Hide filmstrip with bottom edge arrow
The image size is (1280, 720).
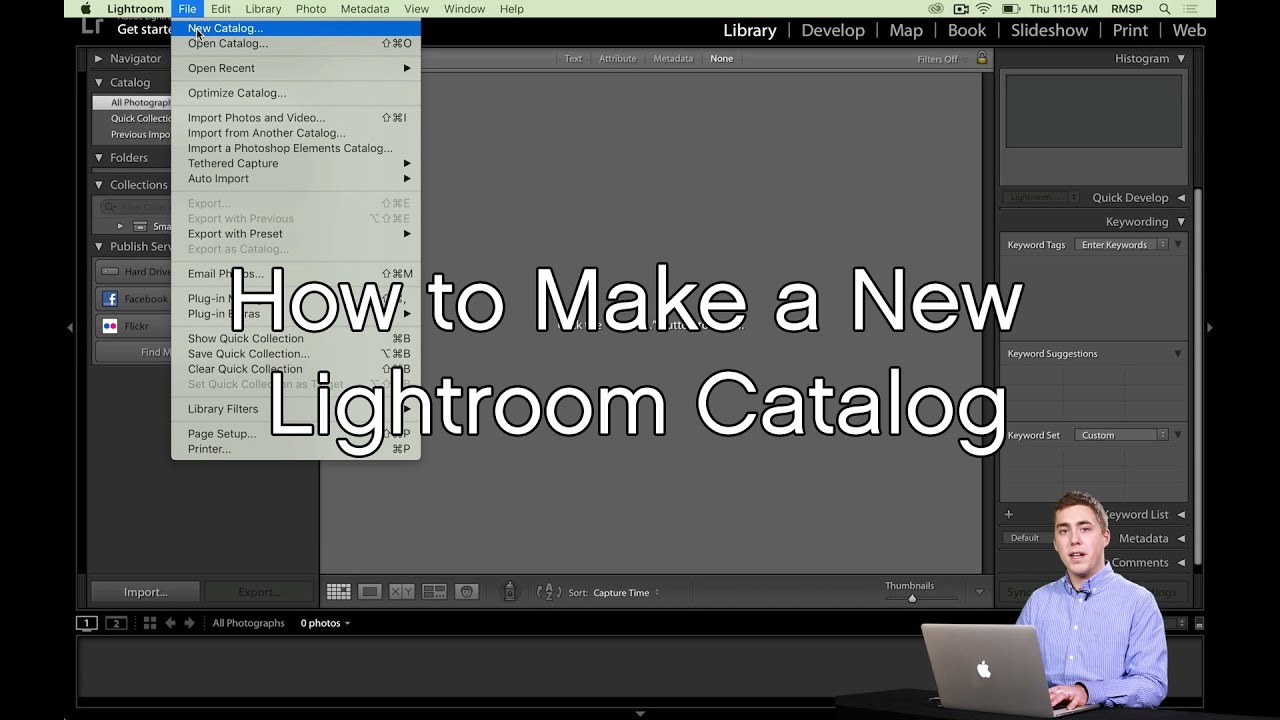click(640, 713)
